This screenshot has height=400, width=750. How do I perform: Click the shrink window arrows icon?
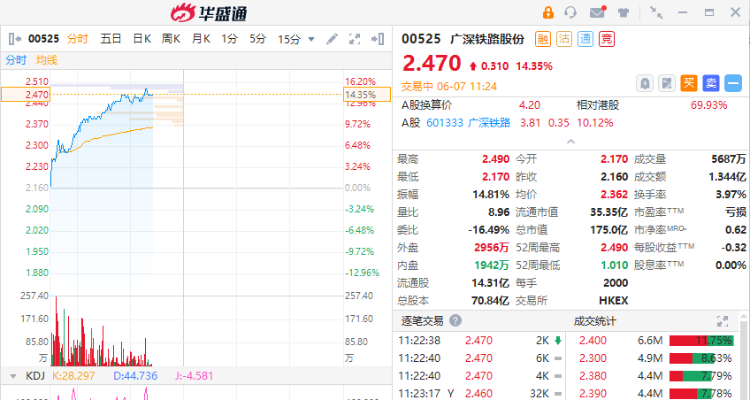click(656, 12)
